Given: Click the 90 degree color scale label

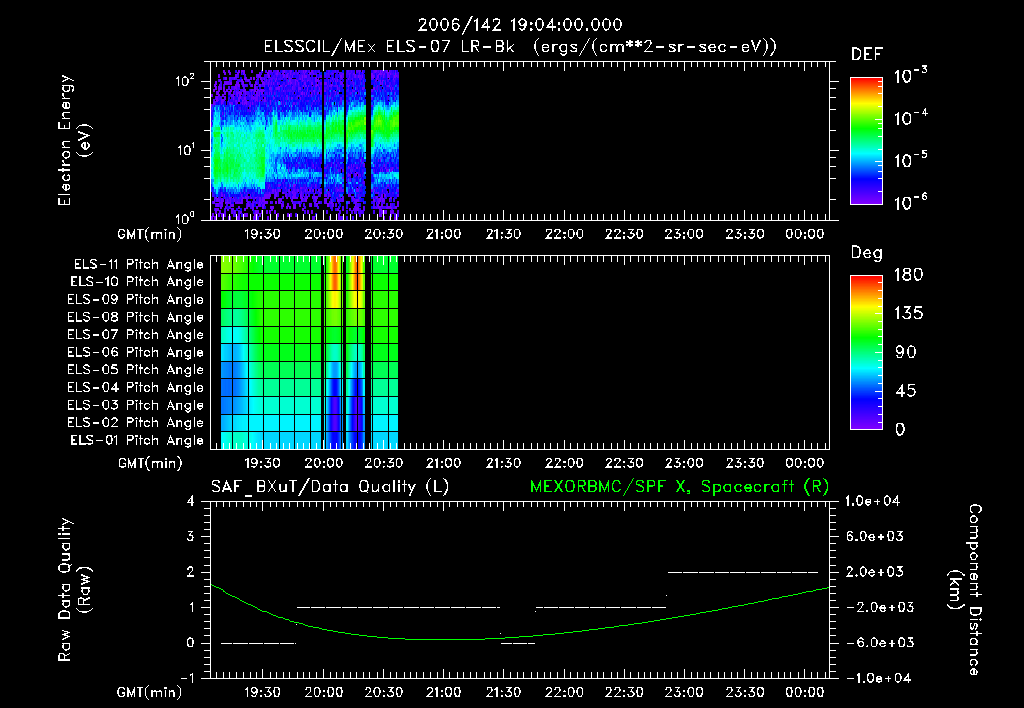Looking at the screenshot, I should (x=905, y=352).
